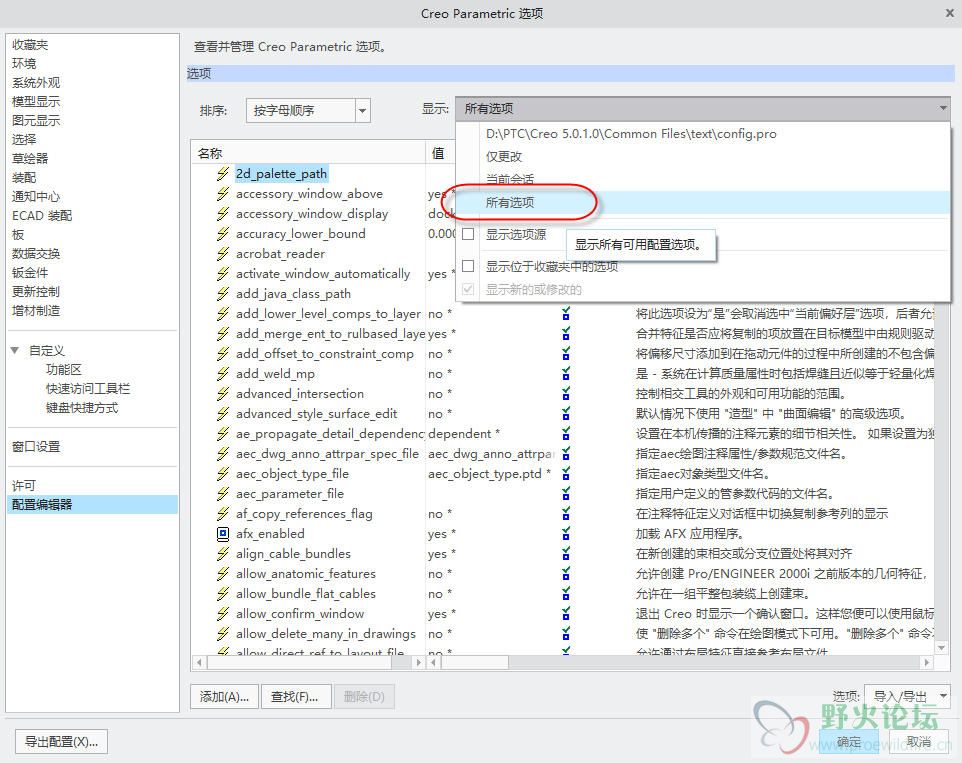962x763 pixels.
Task: Click the lightning icon beside 2d_palette_path
Action: click(x=223, y=174)
